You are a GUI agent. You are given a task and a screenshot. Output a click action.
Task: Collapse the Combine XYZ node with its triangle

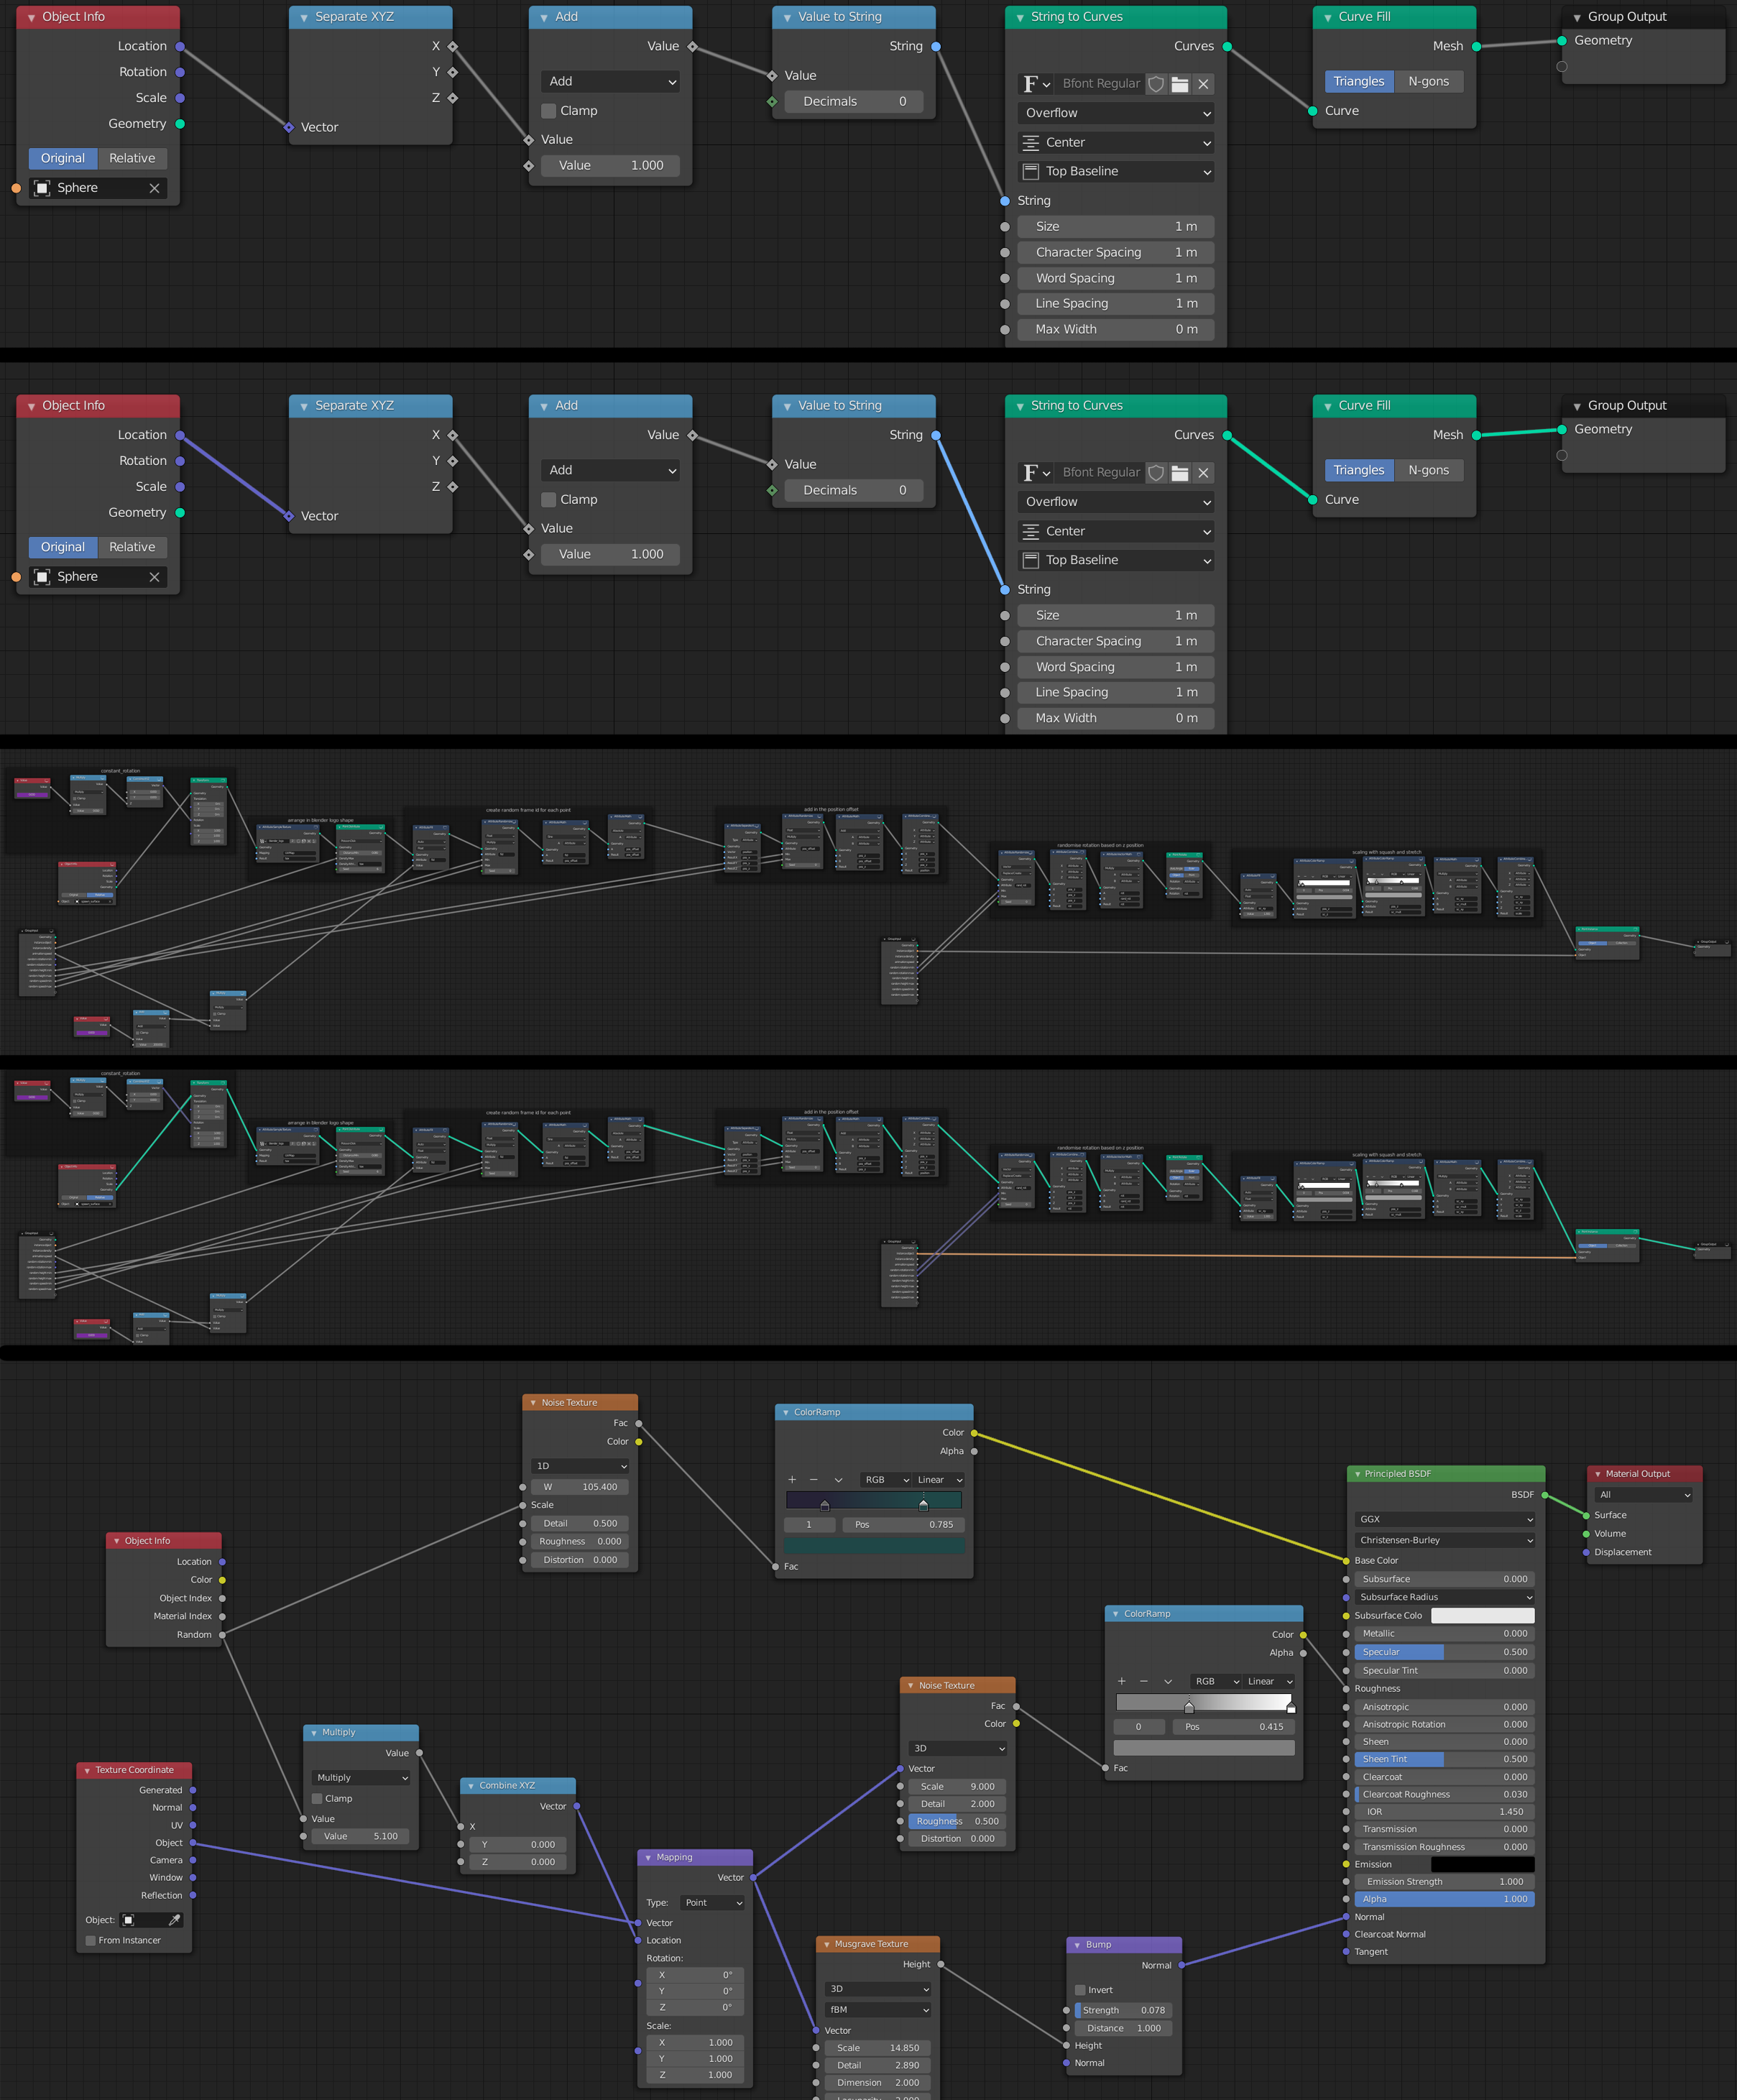point(471,1786)
